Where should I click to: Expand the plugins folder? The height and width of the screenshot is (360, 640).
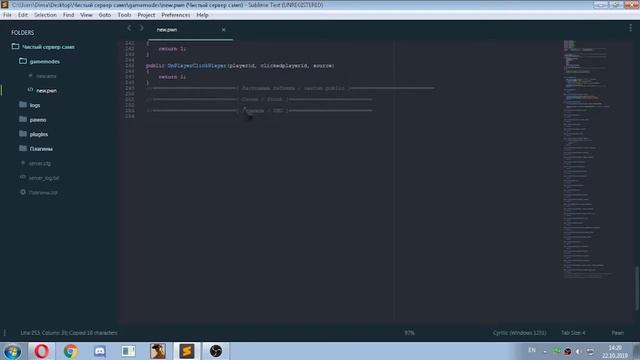click(39, 134)
